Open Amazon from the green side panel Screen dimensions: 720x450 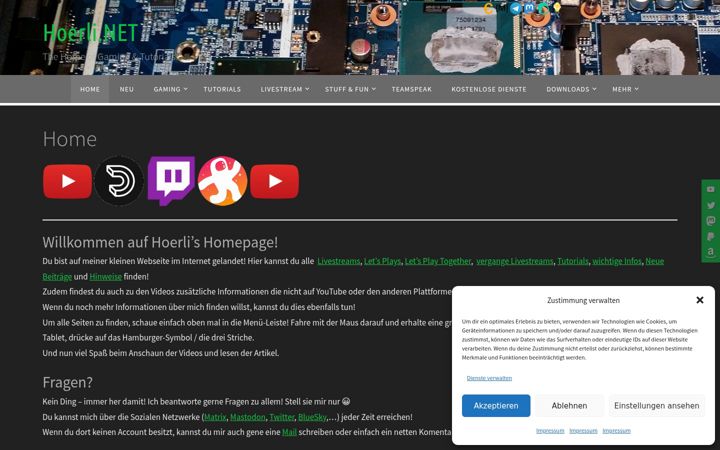pos(711,252)
